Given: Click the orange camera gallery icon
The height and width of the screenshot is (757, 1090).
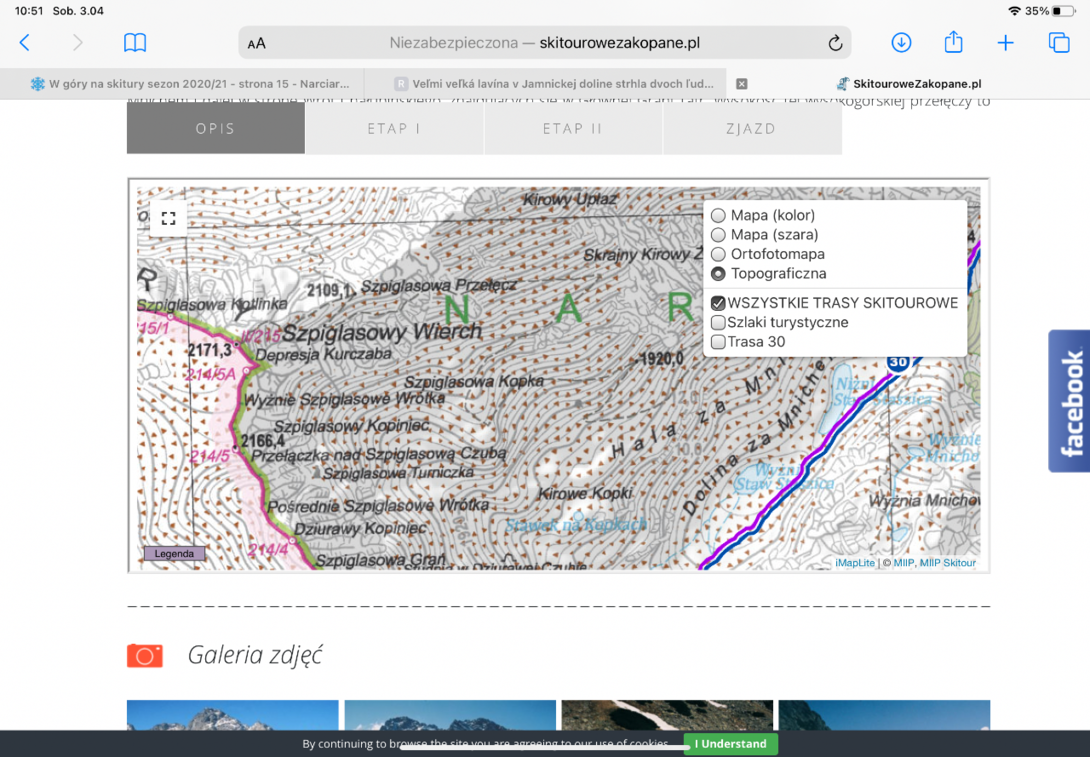Looking at the screenshot, I should (145, 656).
